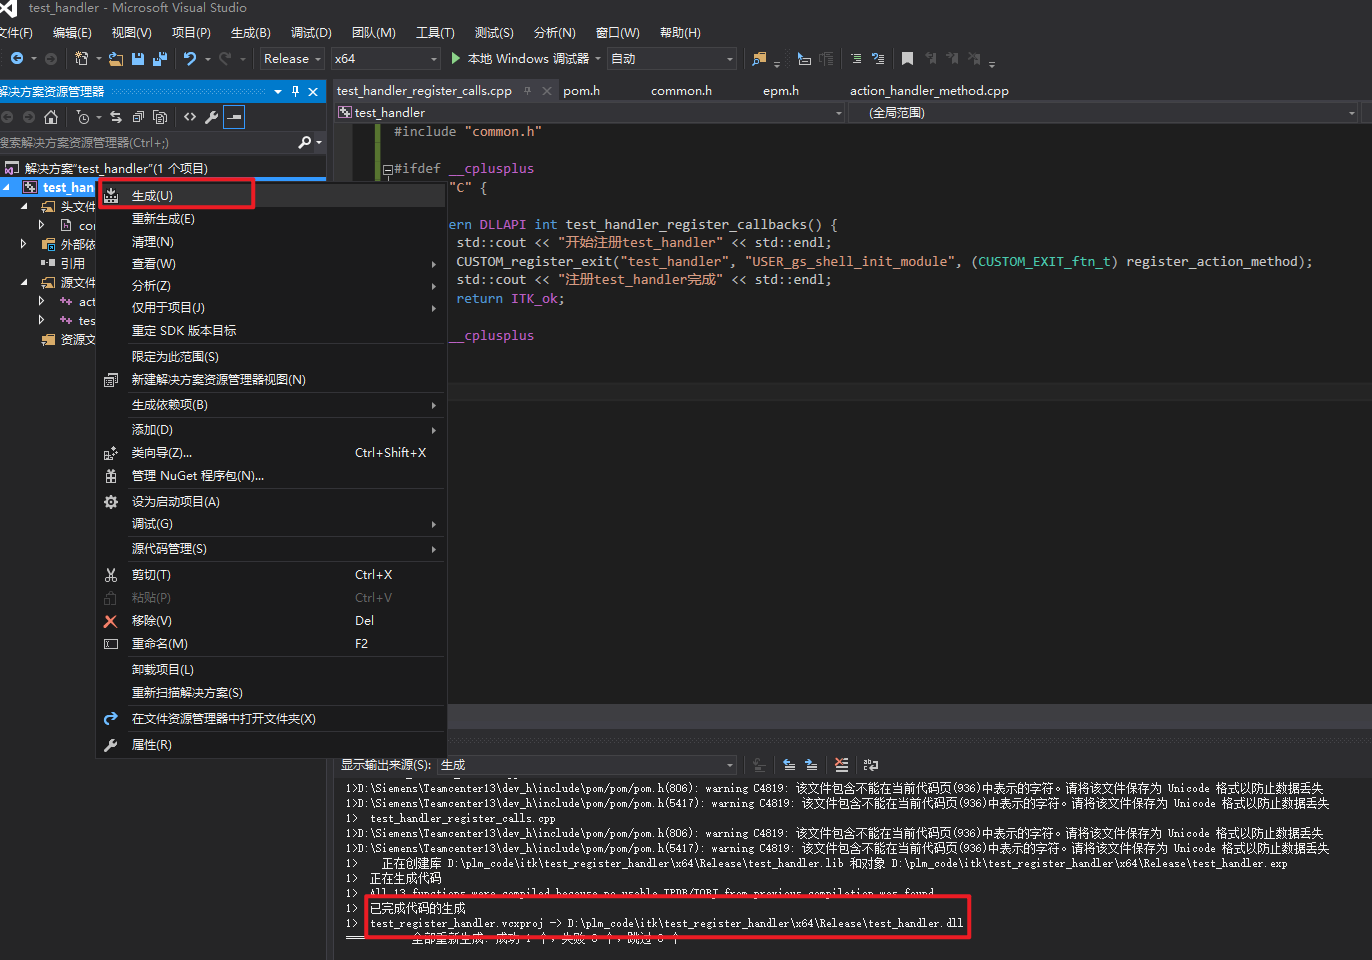Clear all text in the output window
Screen dimensions: 1372x960
[841, 765]
